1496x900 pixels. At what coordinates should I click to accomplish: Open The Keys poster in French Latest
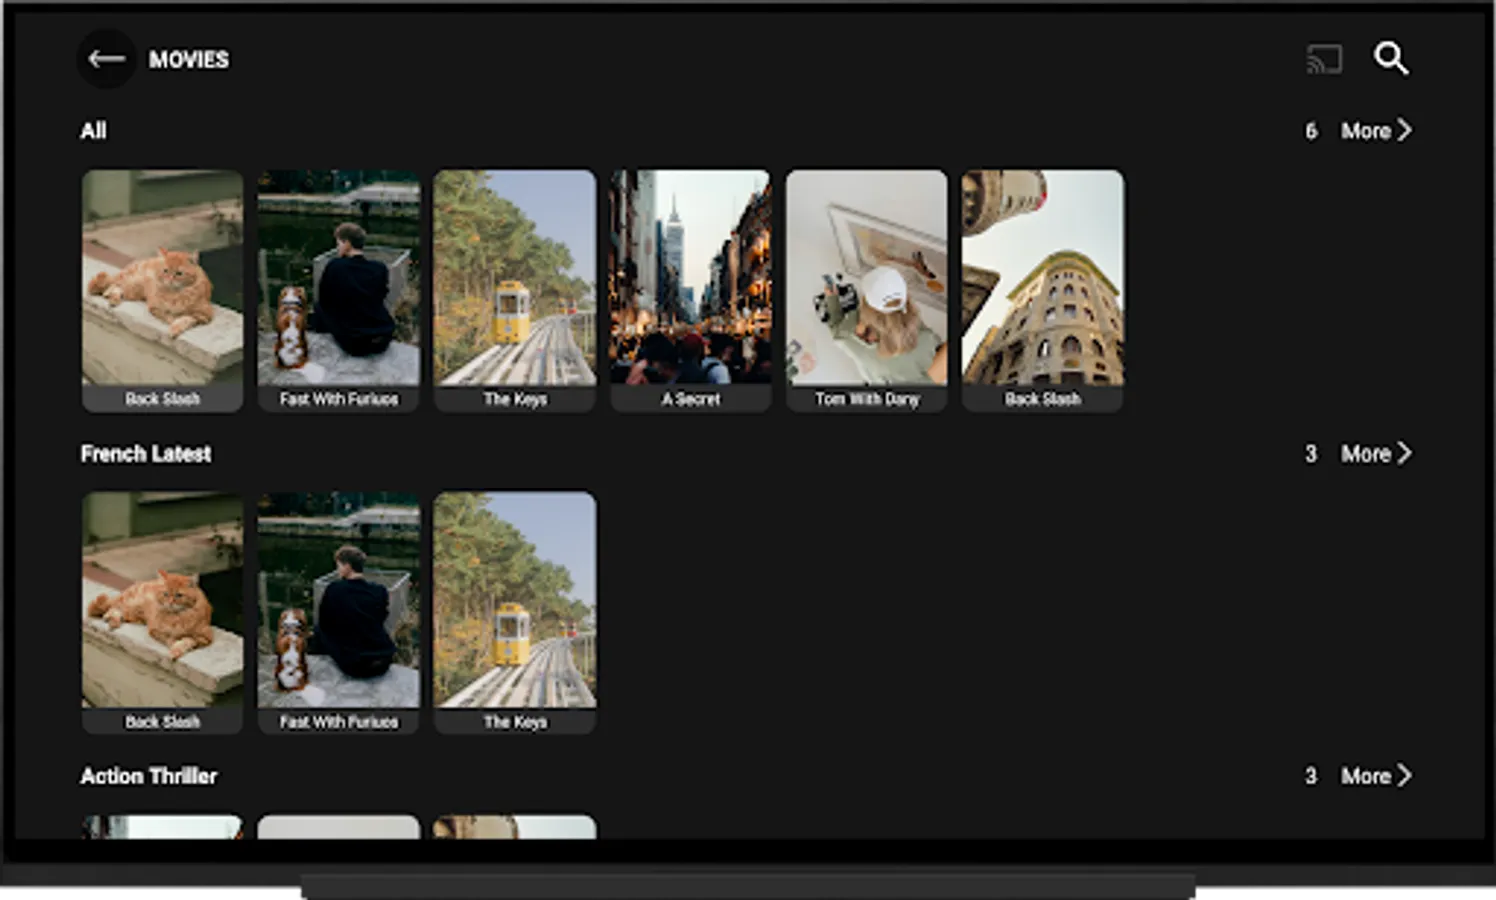(515, 613)
